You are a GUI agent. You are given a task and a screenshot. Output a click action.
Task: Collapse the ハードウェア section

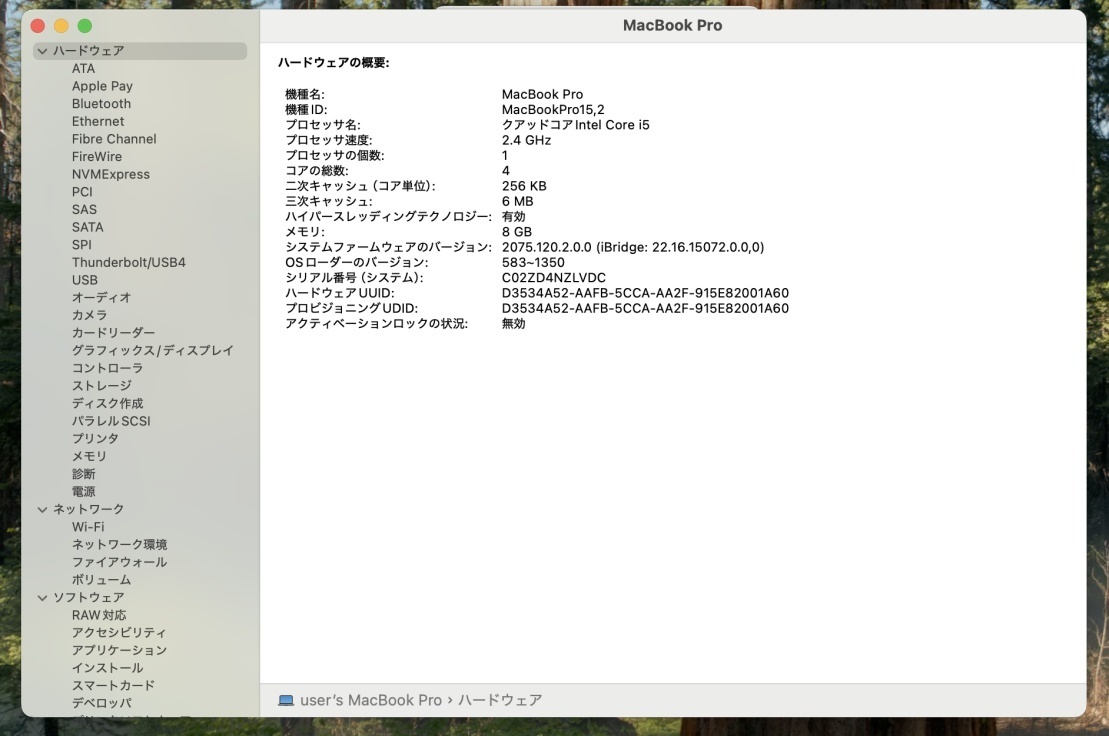coord(42,50)
